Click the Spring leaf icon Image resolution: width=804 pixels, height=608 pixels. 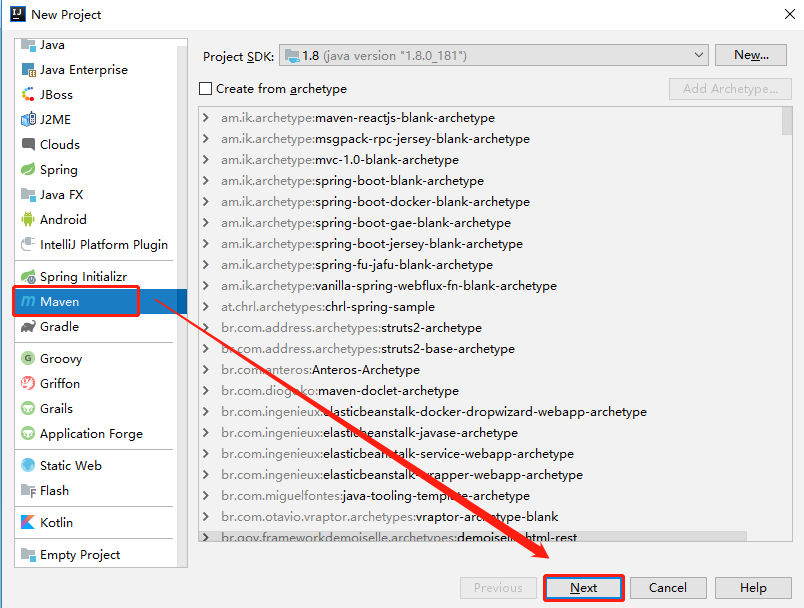click(28, 169)
